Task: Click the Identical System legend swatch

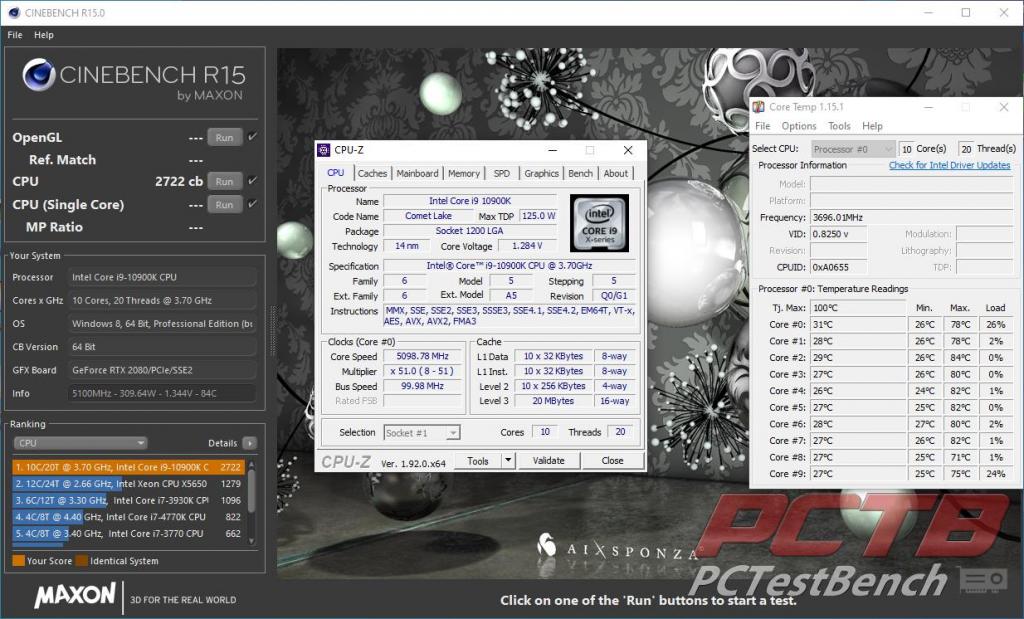Action: point(82,560)
